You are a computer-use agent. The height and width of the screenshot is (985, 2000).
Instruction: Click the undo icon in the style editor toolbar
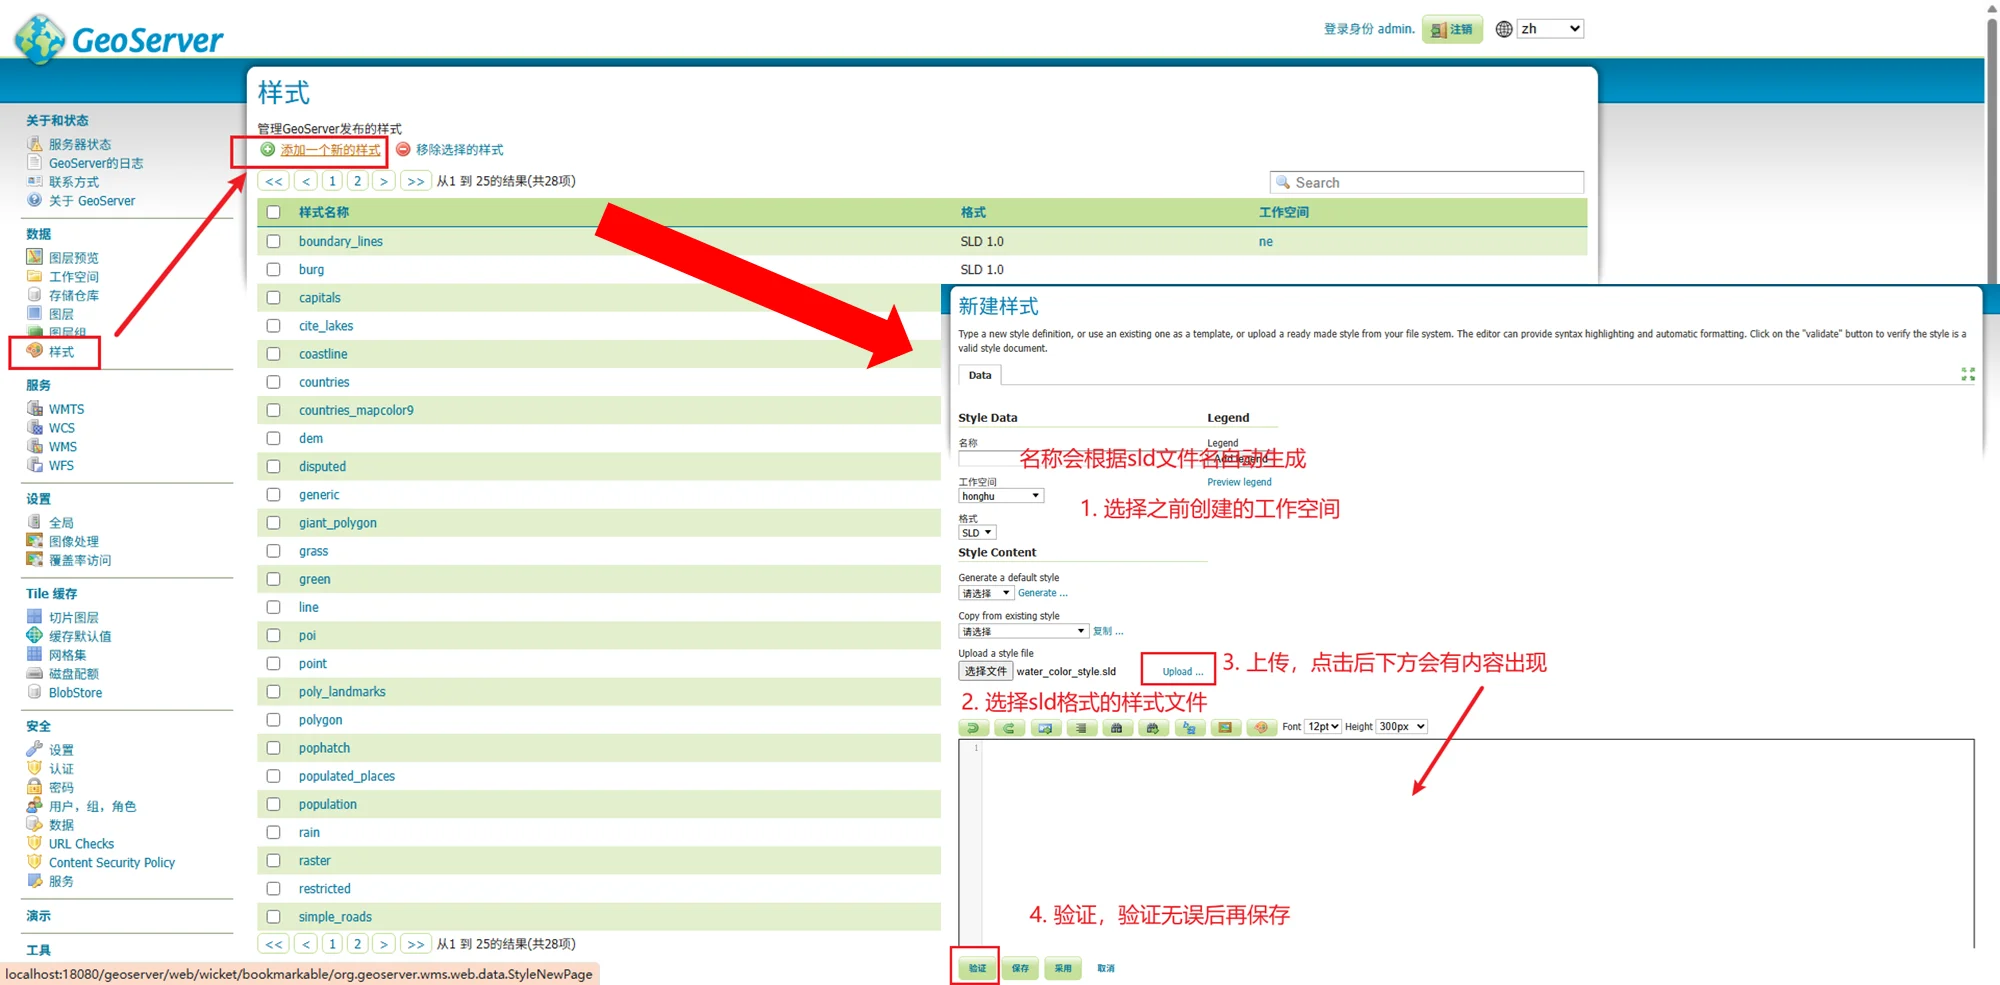(x=973, y=728)
